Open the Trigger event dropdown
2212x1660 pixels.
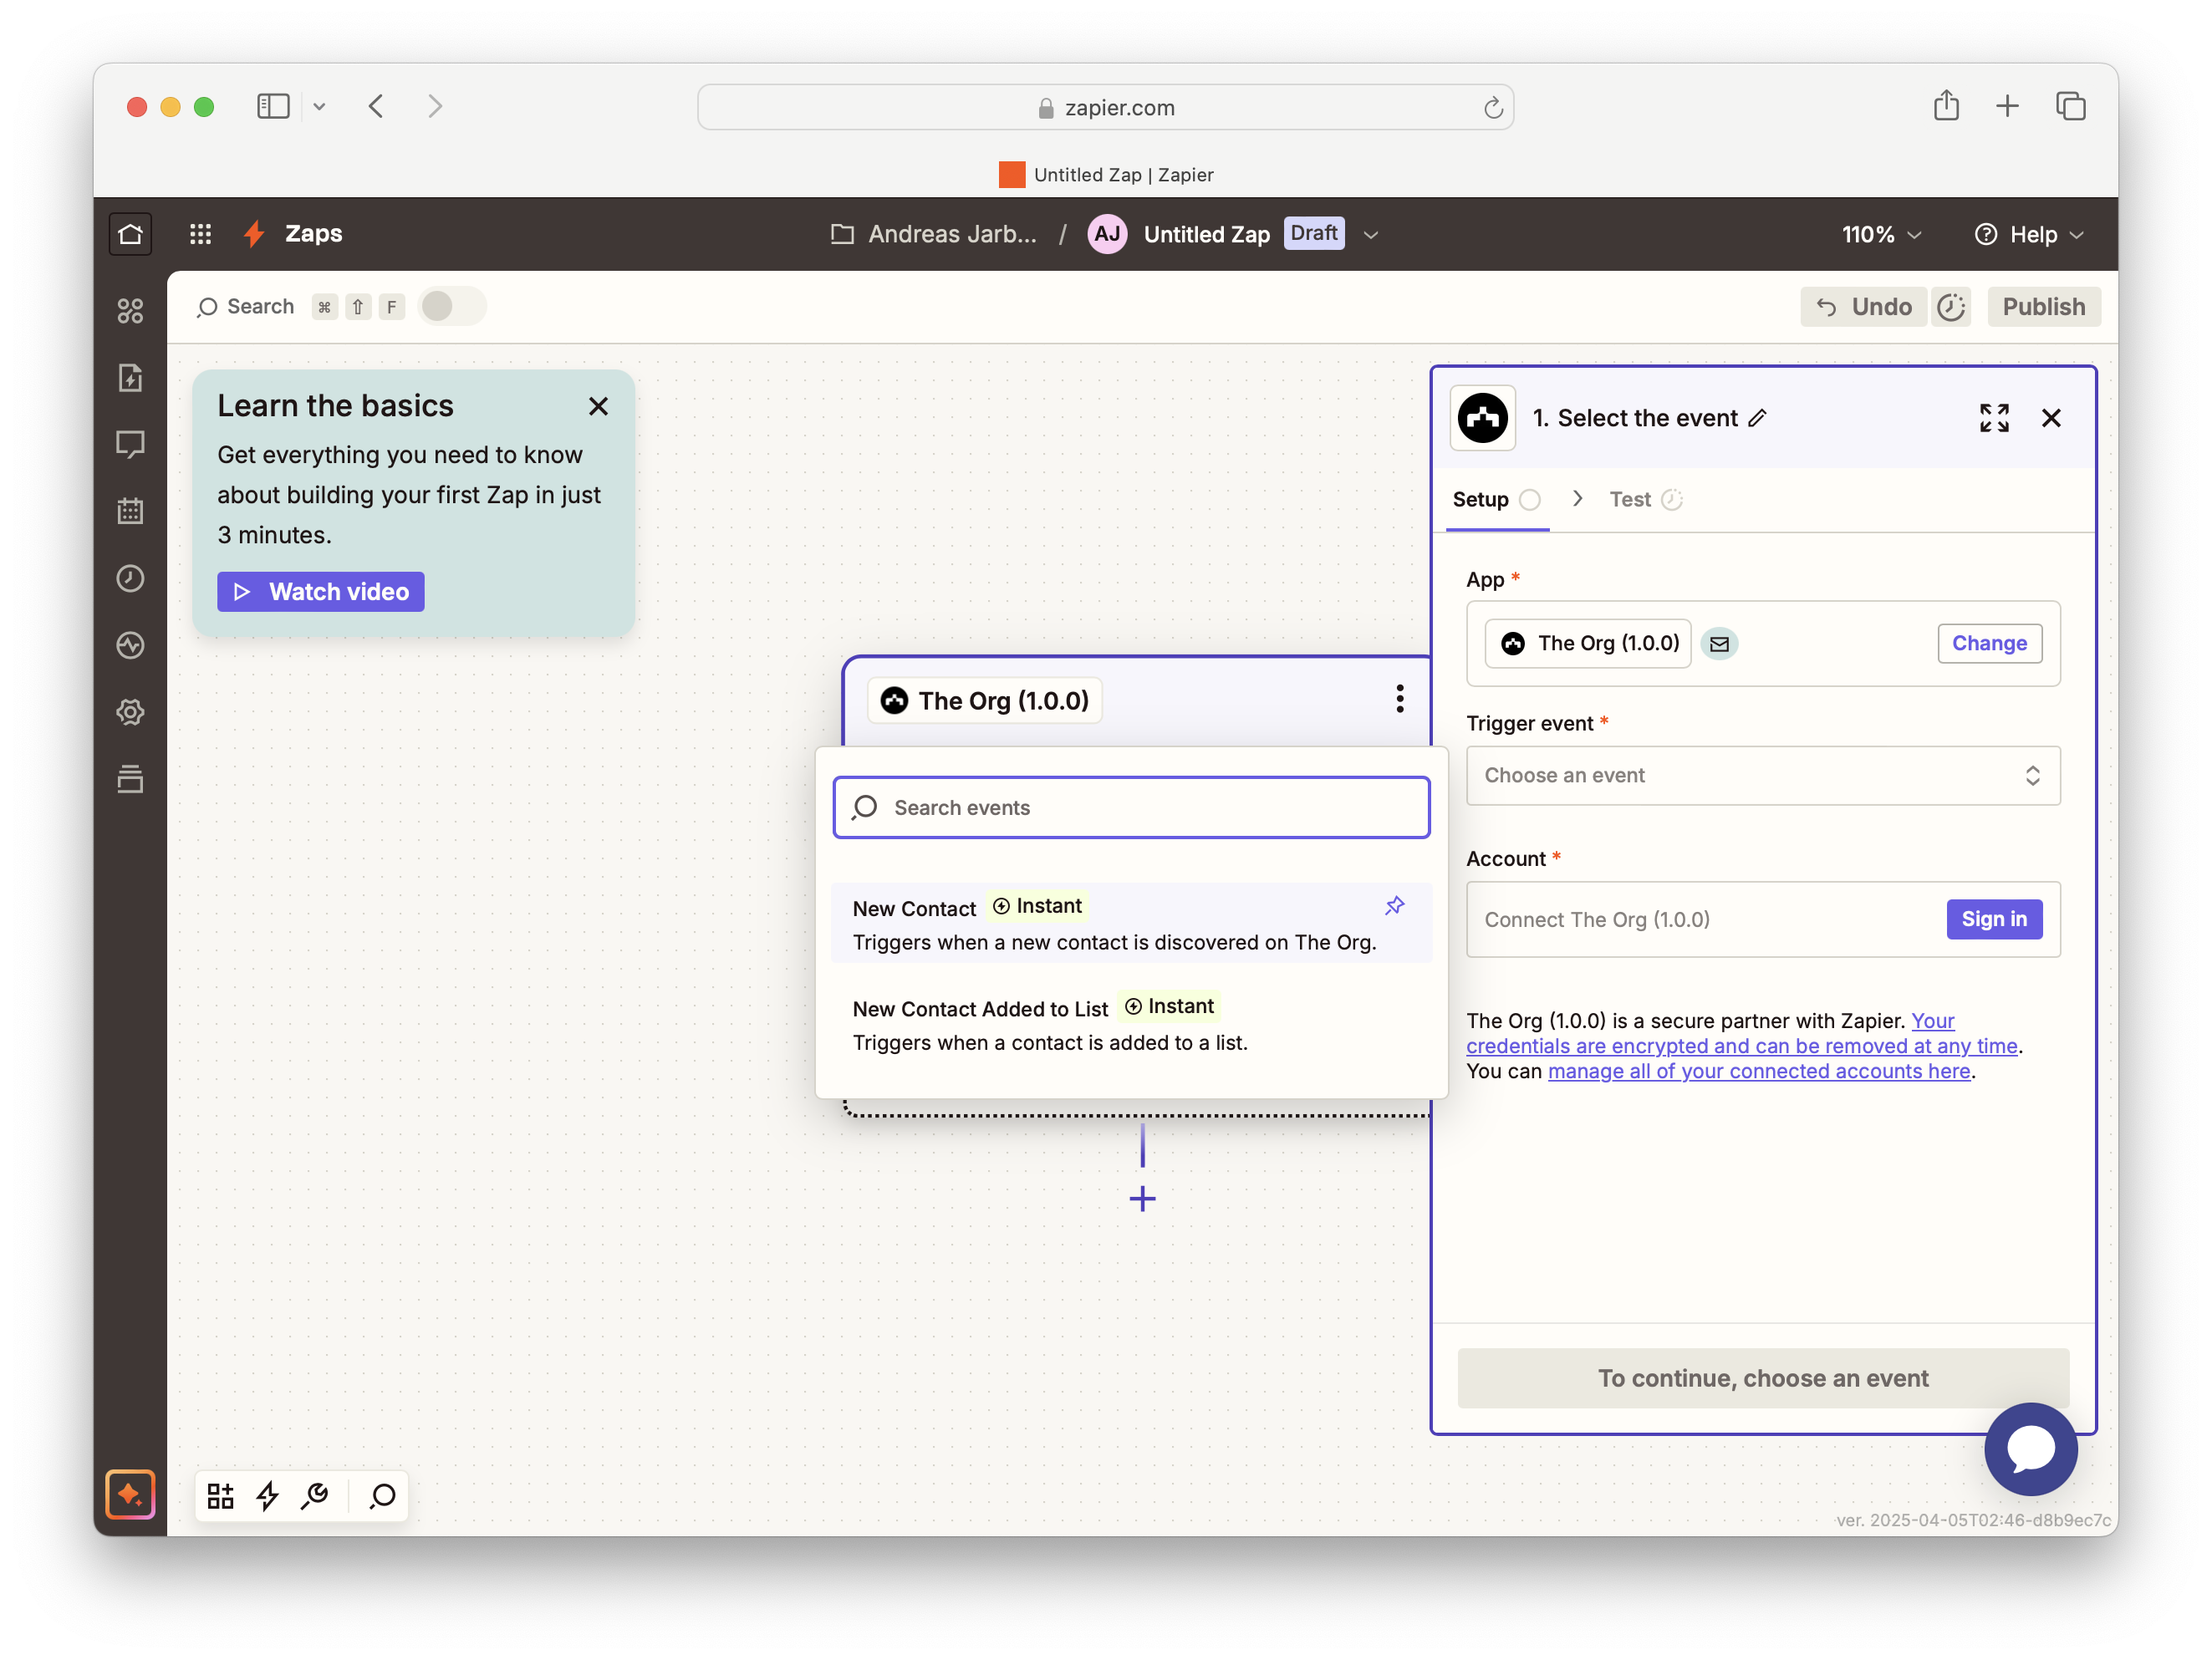coord(1762,775)
